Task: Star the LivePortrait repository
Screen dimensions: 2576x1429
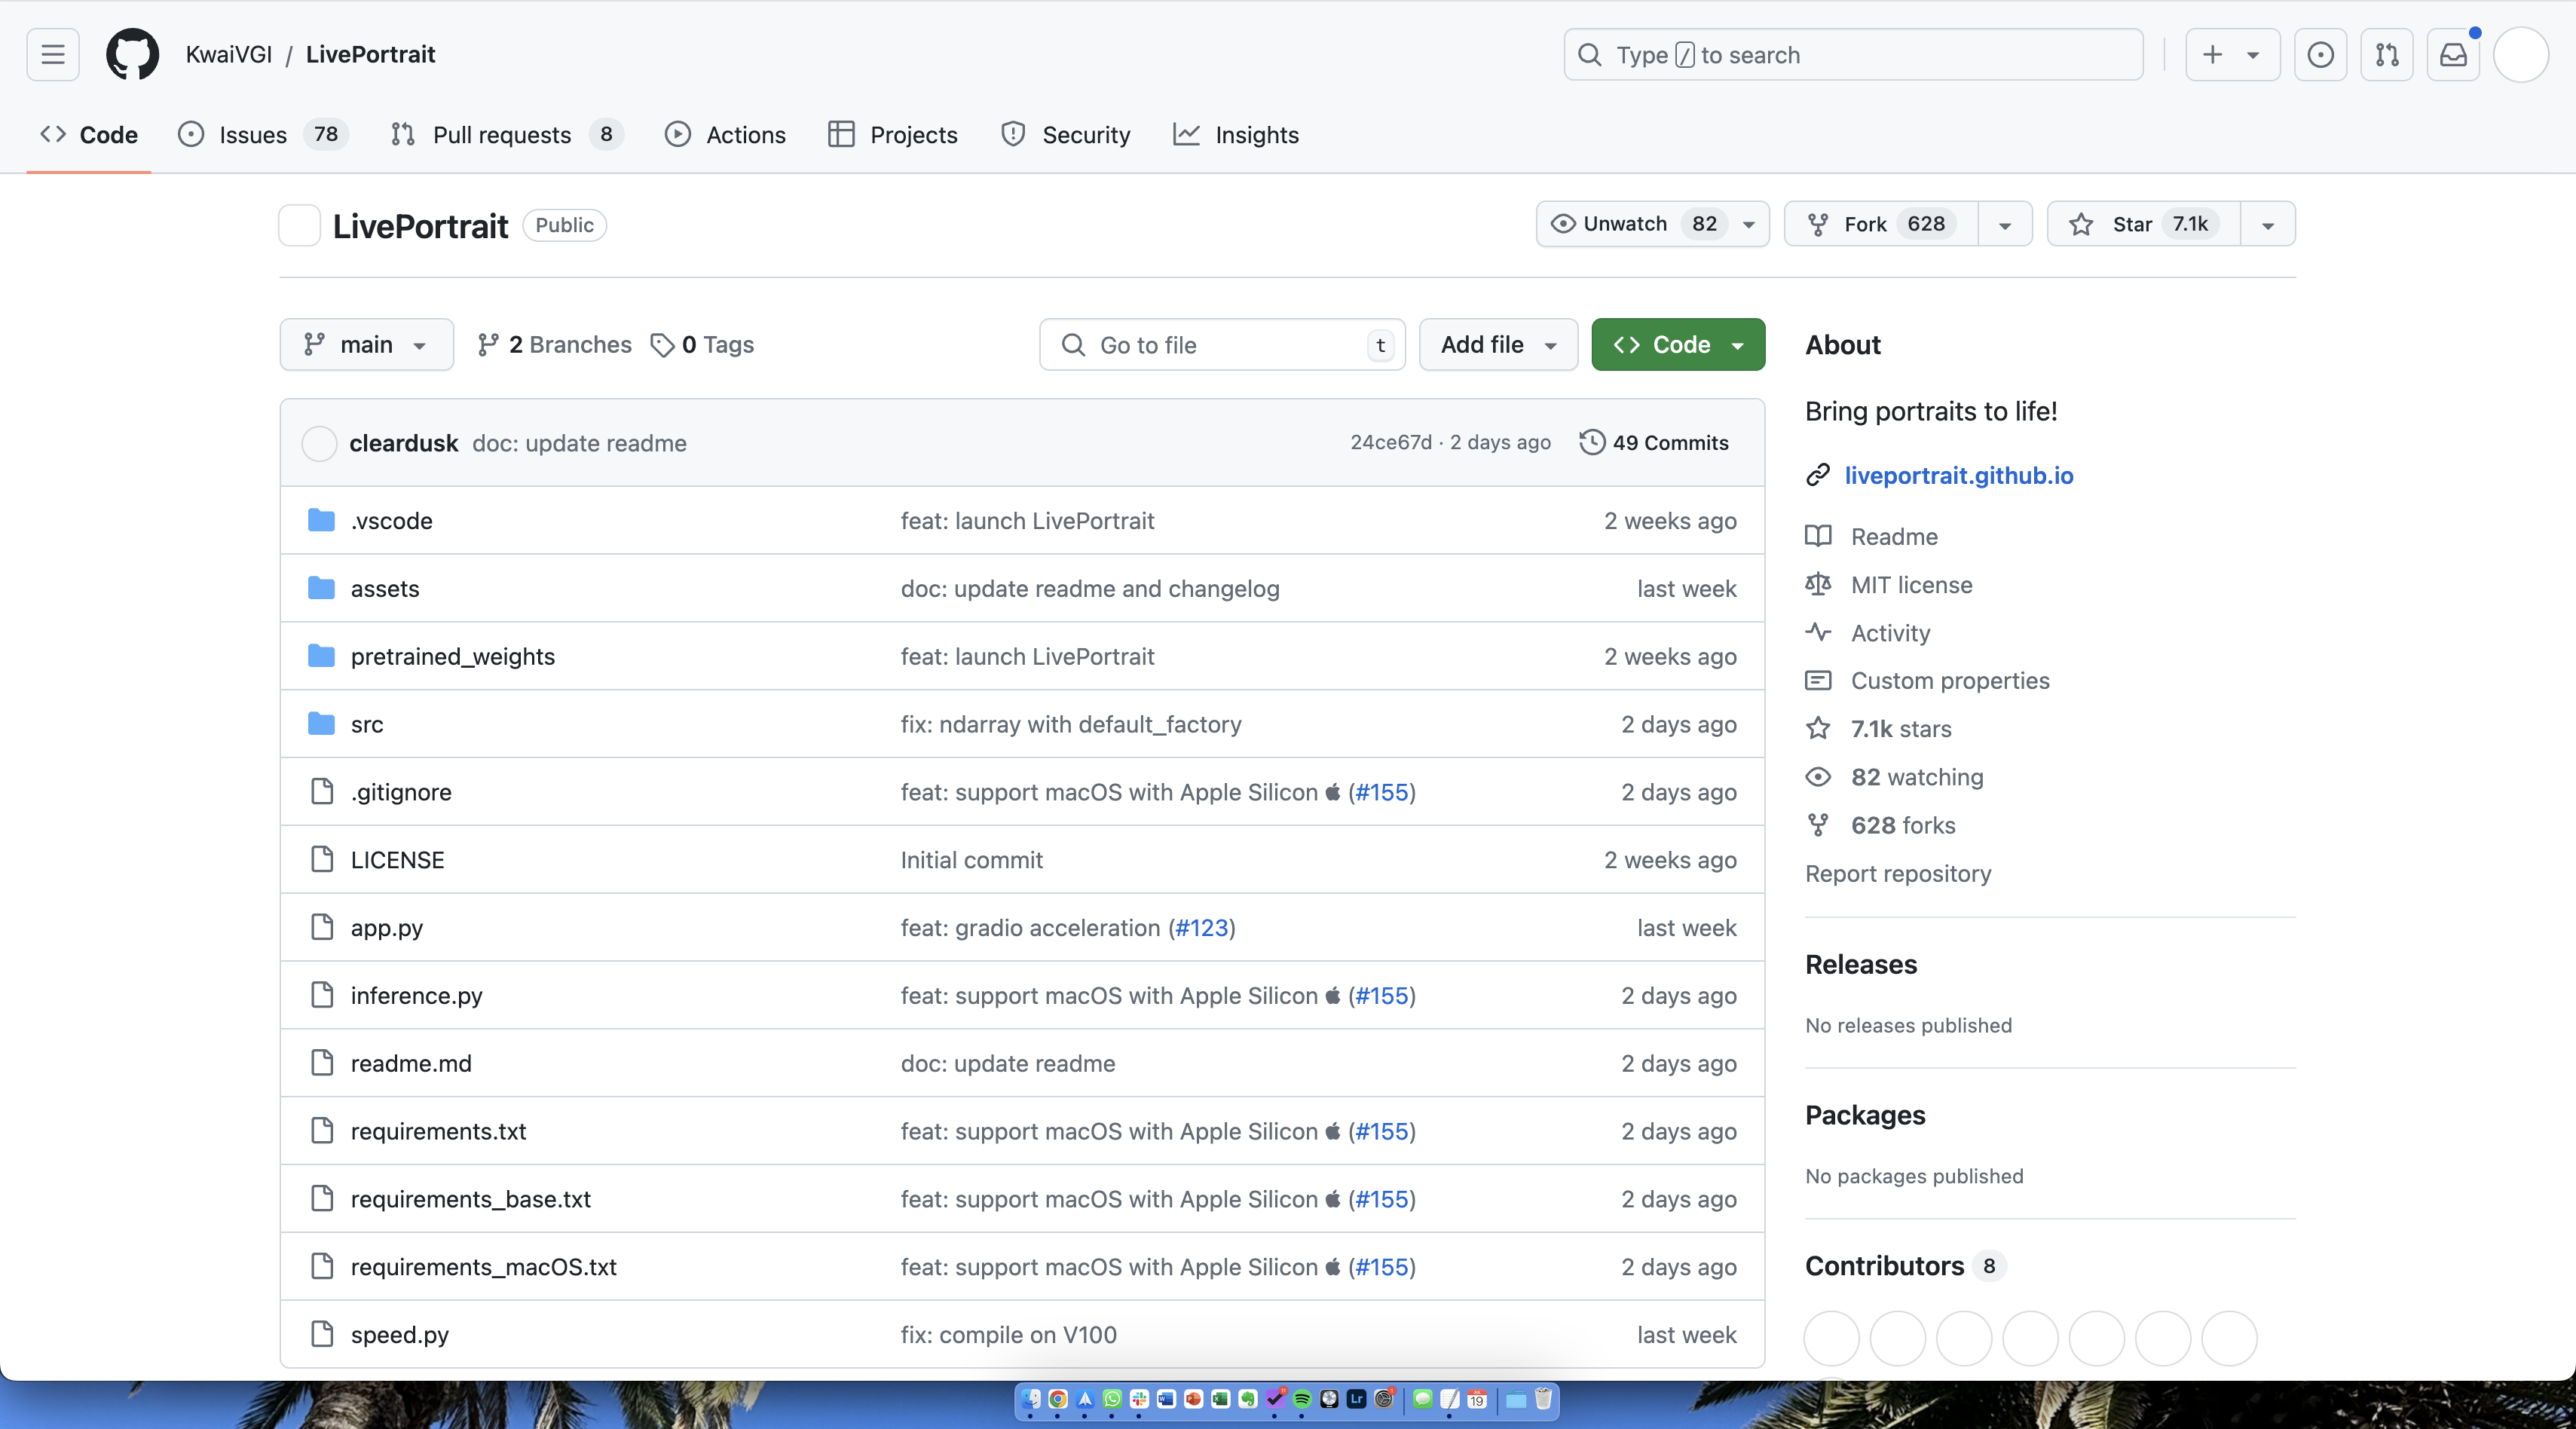Action: tap(2144, 224)
